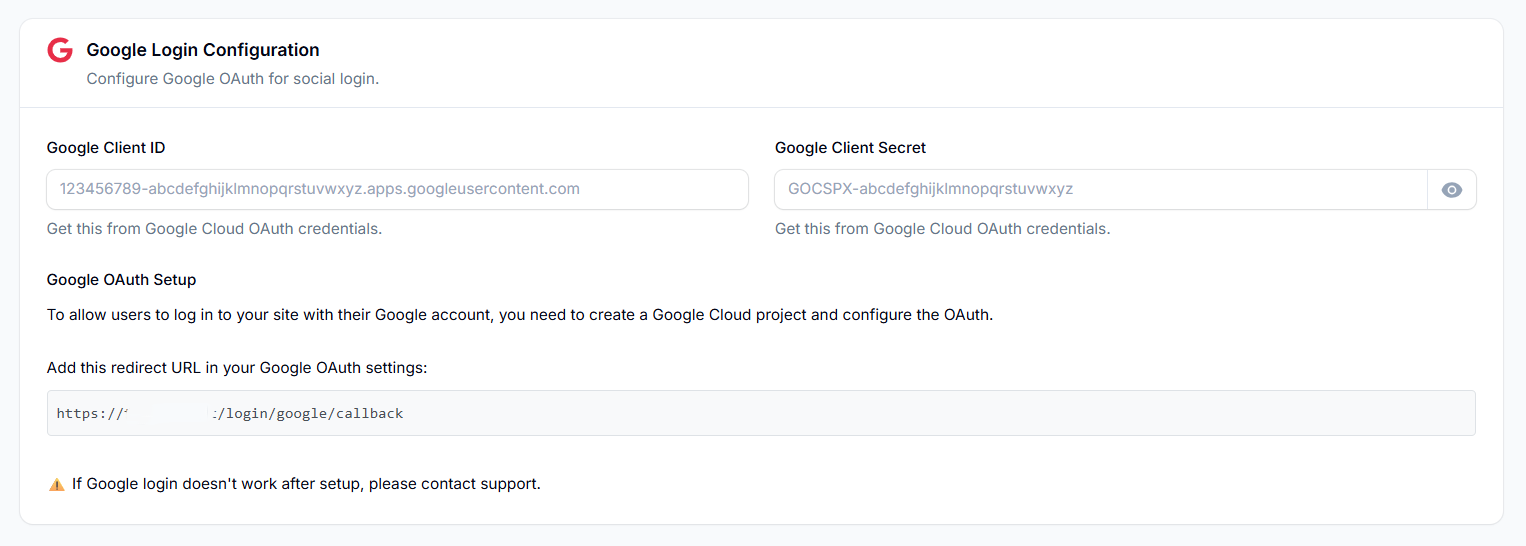Viewport: 1526px width, 546px height.
Task: Click the Google Client Secret label
Action: click(x=850, y=148)
